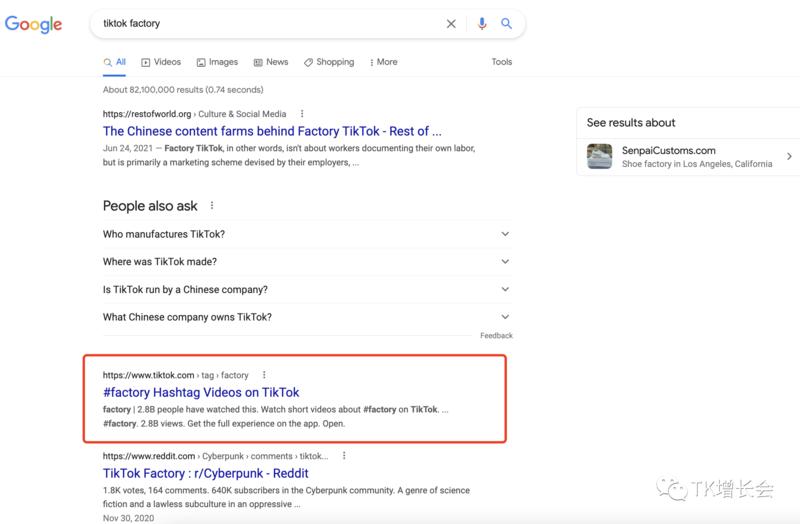Click the blue magnifier search button
The height and width of the screenshot is (524, 800).
point(507,24)
